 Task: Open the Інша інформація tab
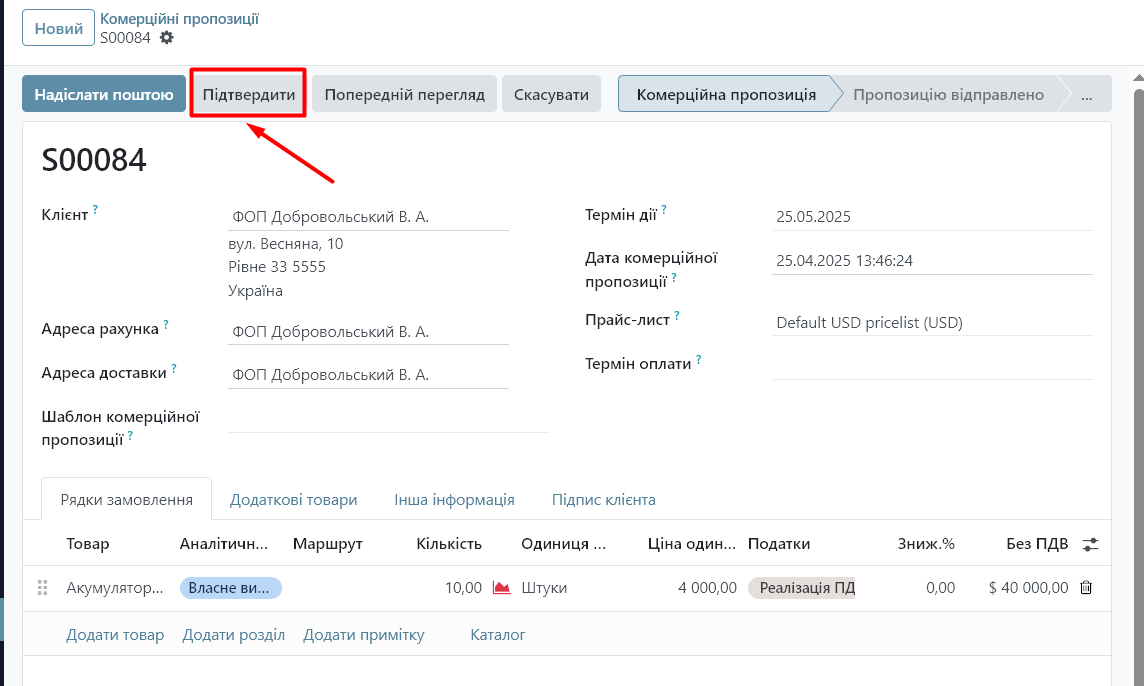pyautogui.click(x=454, y=500)
